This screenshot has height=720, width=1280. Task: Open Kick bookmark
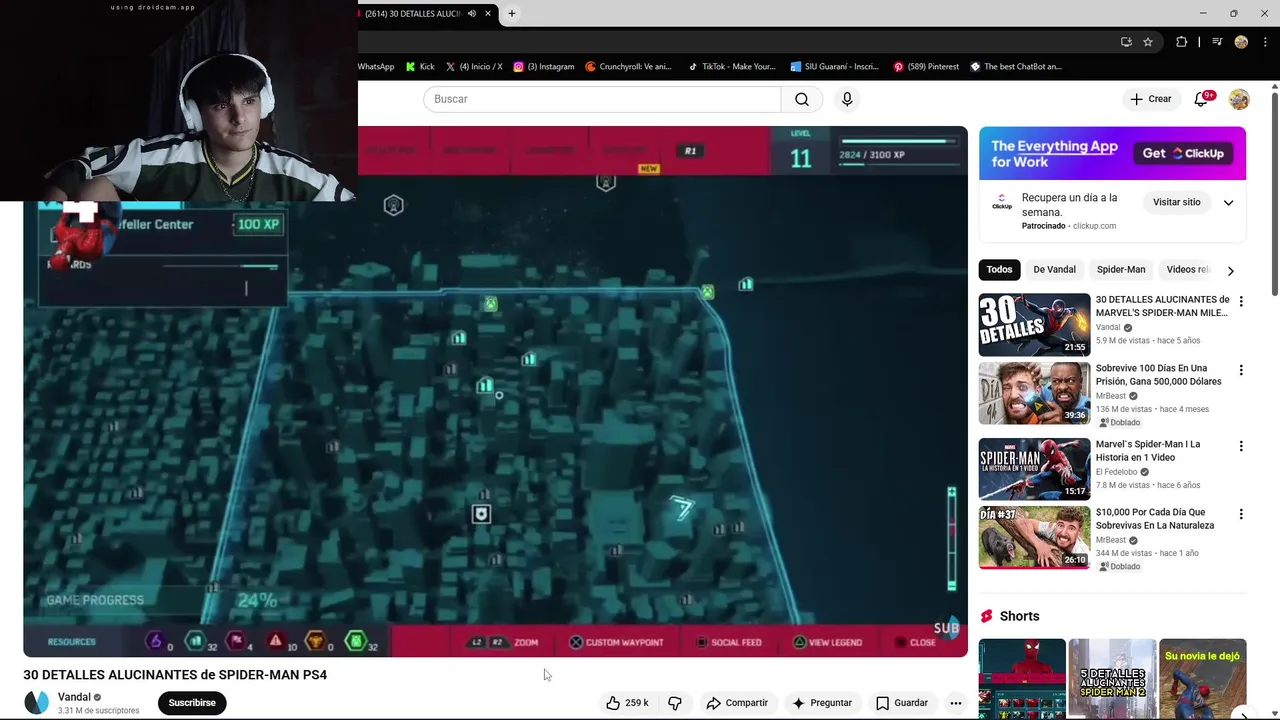pos(420,67)
